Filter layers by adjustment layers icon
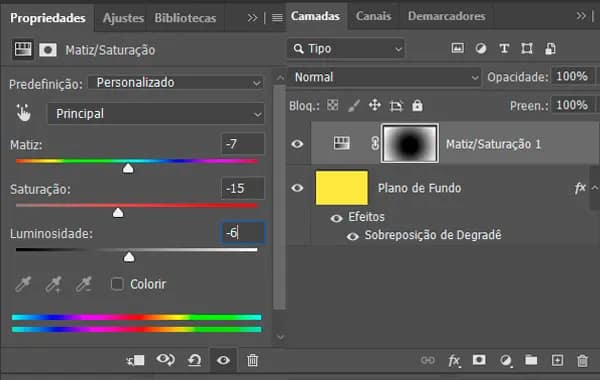600x380 pixels. point(481,49)
